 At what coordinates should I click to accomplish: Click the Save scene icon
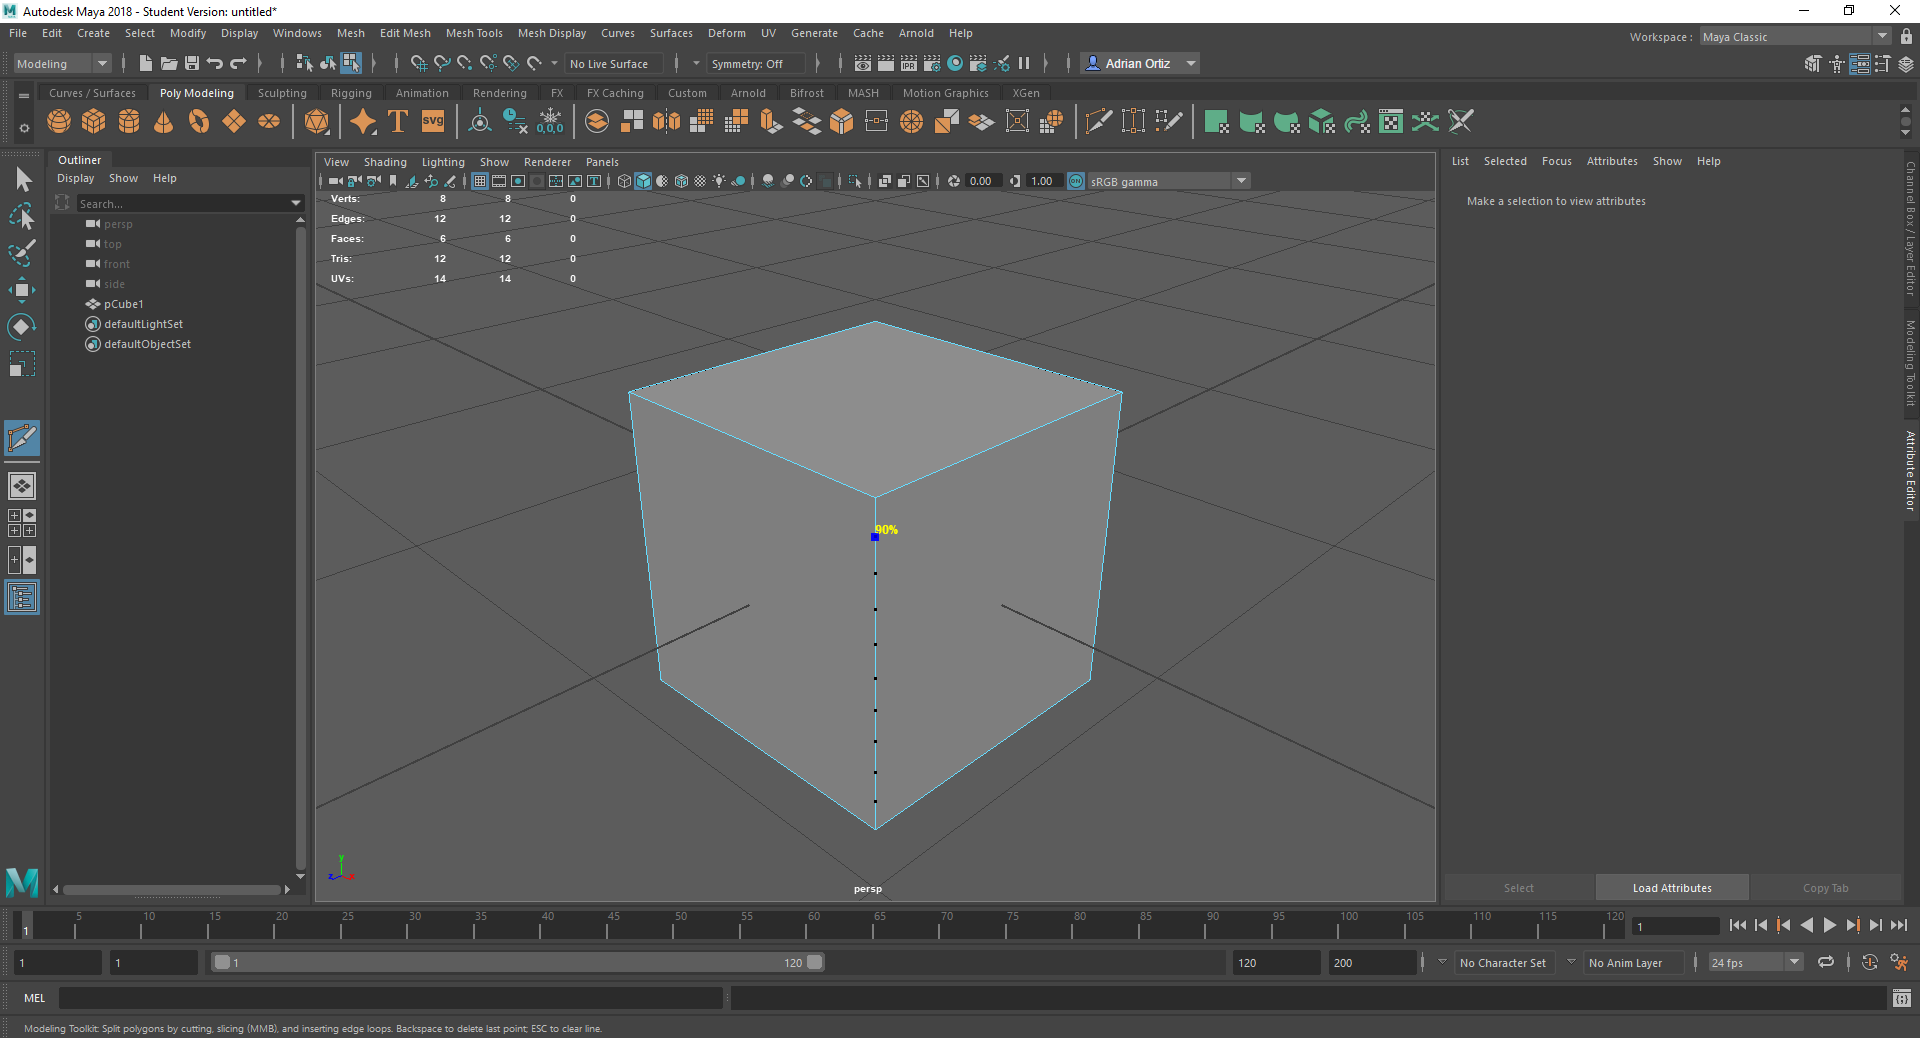(192, 63)
